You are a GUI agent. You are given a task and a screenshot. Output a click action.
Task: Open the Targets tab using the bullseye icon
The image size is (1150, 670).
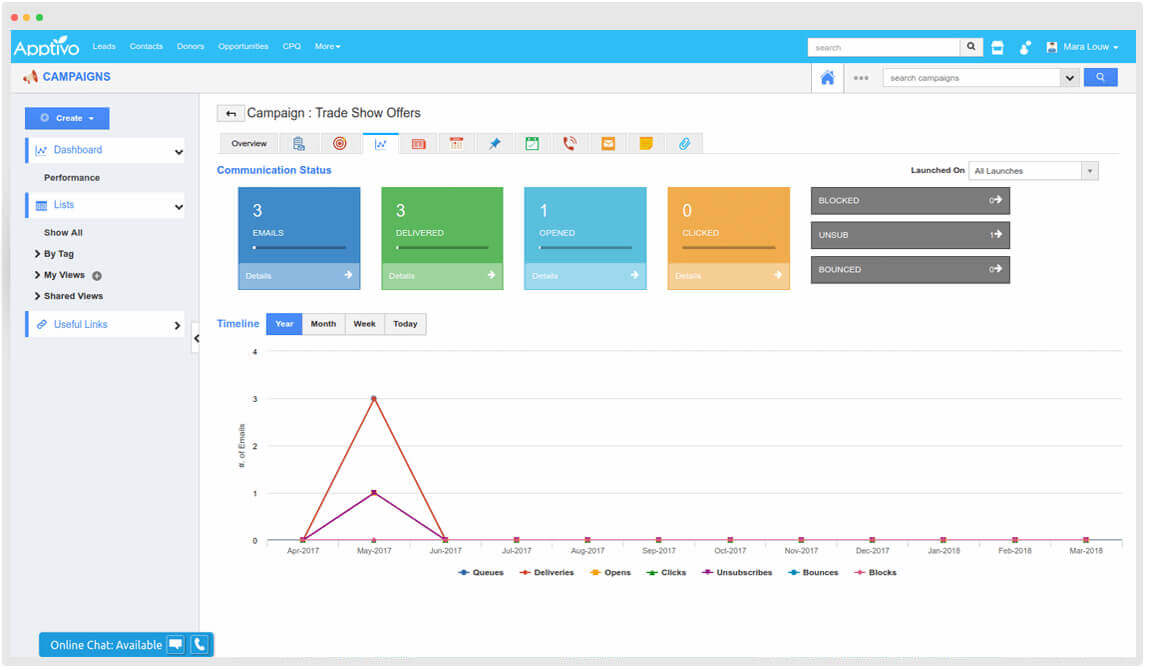(340, 143)
